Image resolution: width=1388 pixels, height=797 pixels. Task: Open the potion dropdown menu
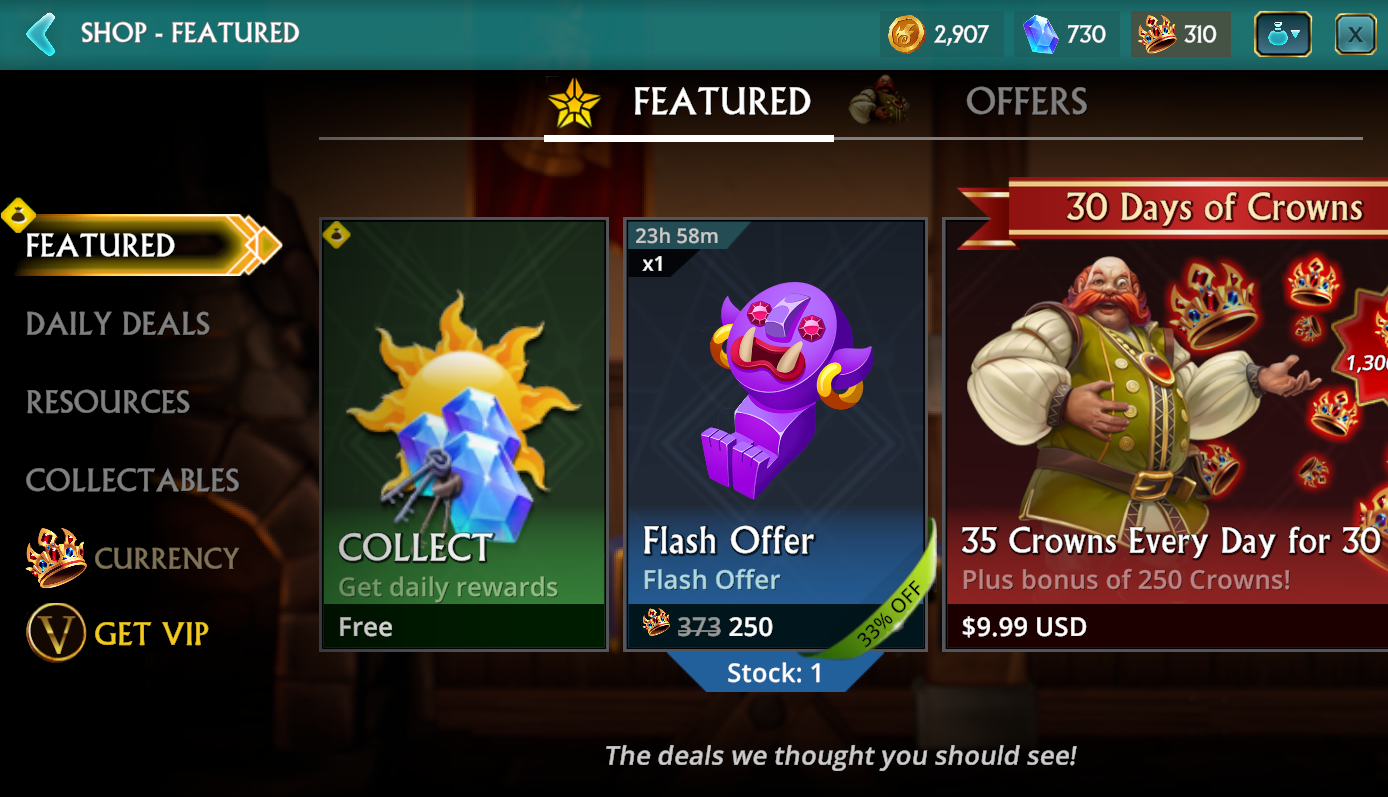point(1283,35)
